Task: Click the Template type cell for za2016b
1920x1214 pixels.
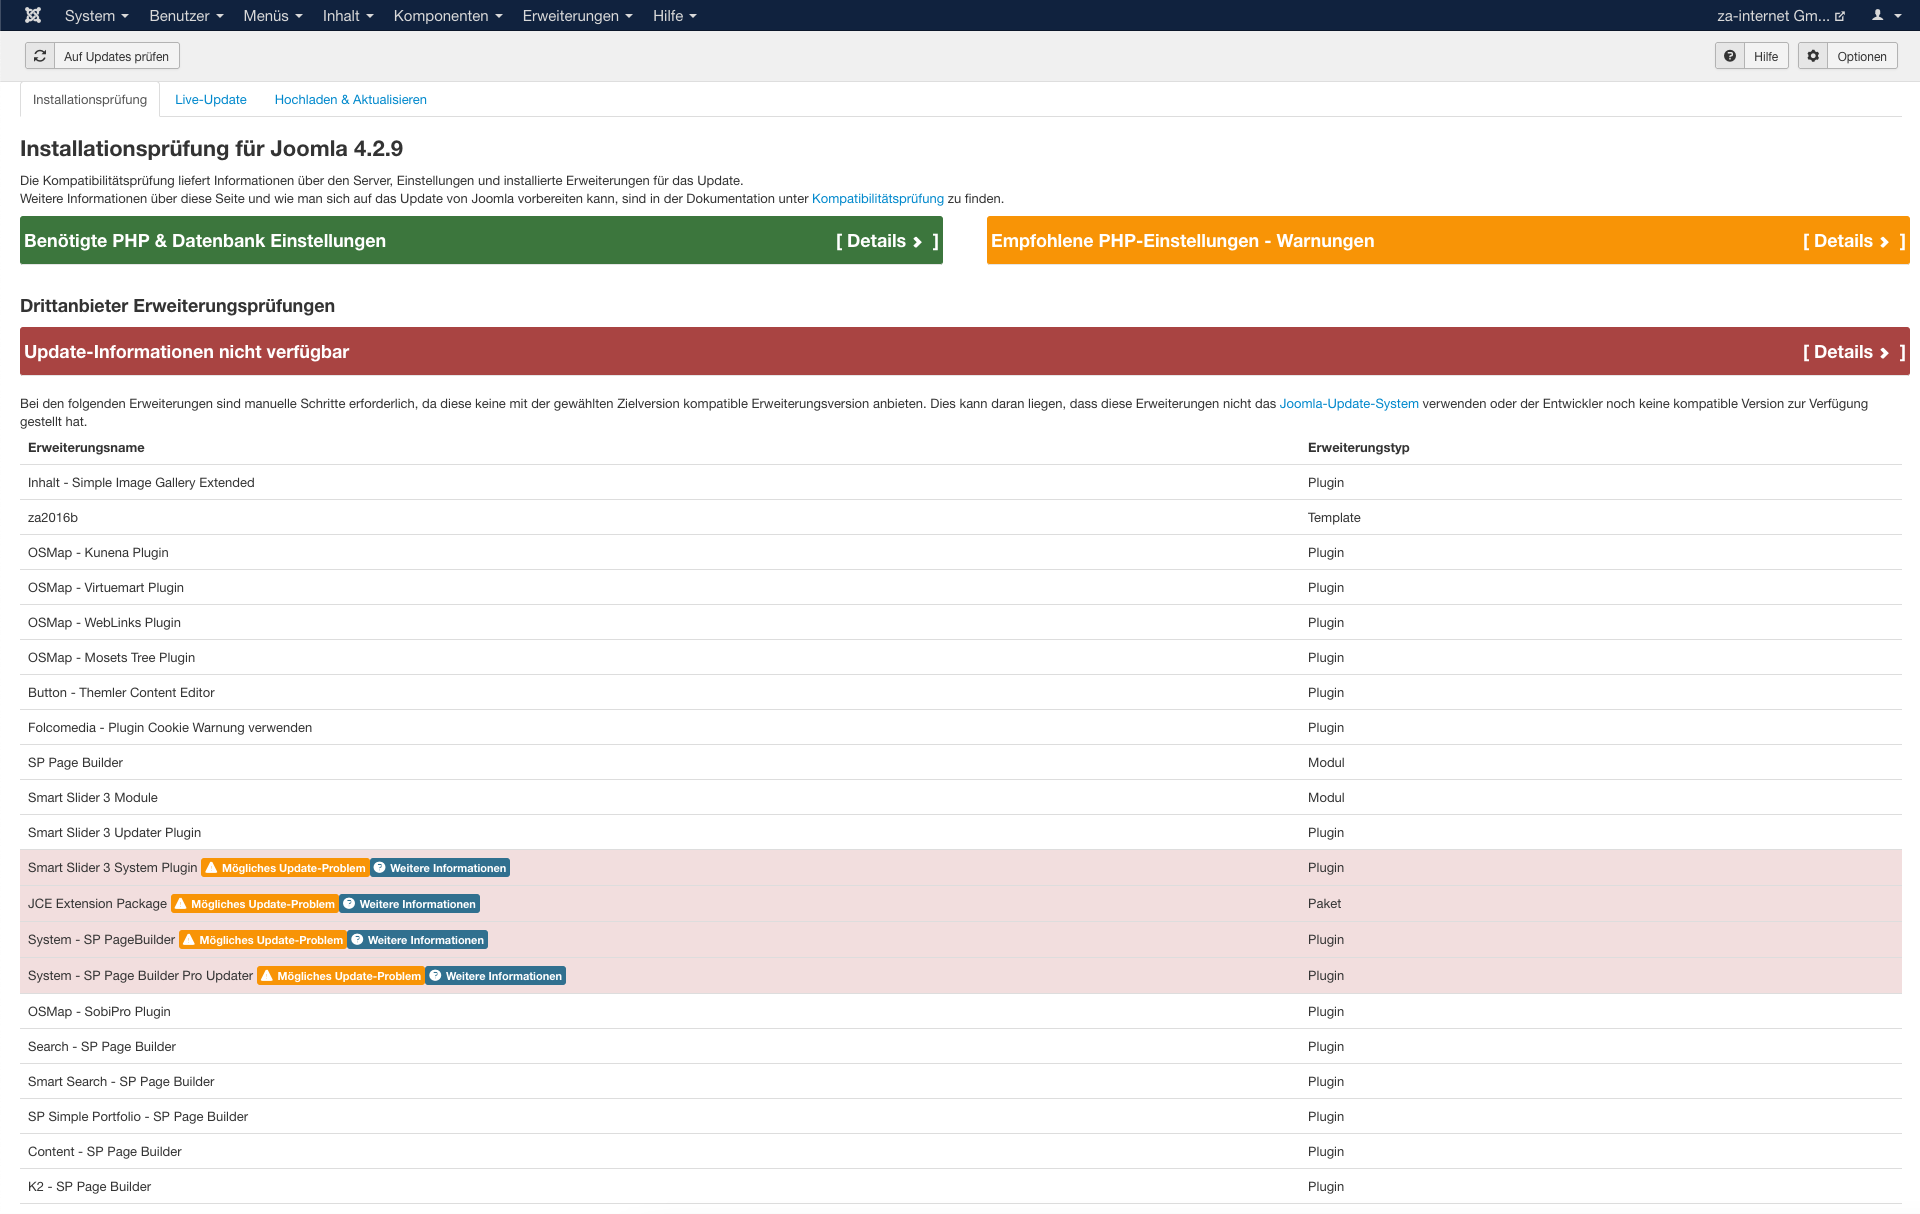Action: point(1334,517)
